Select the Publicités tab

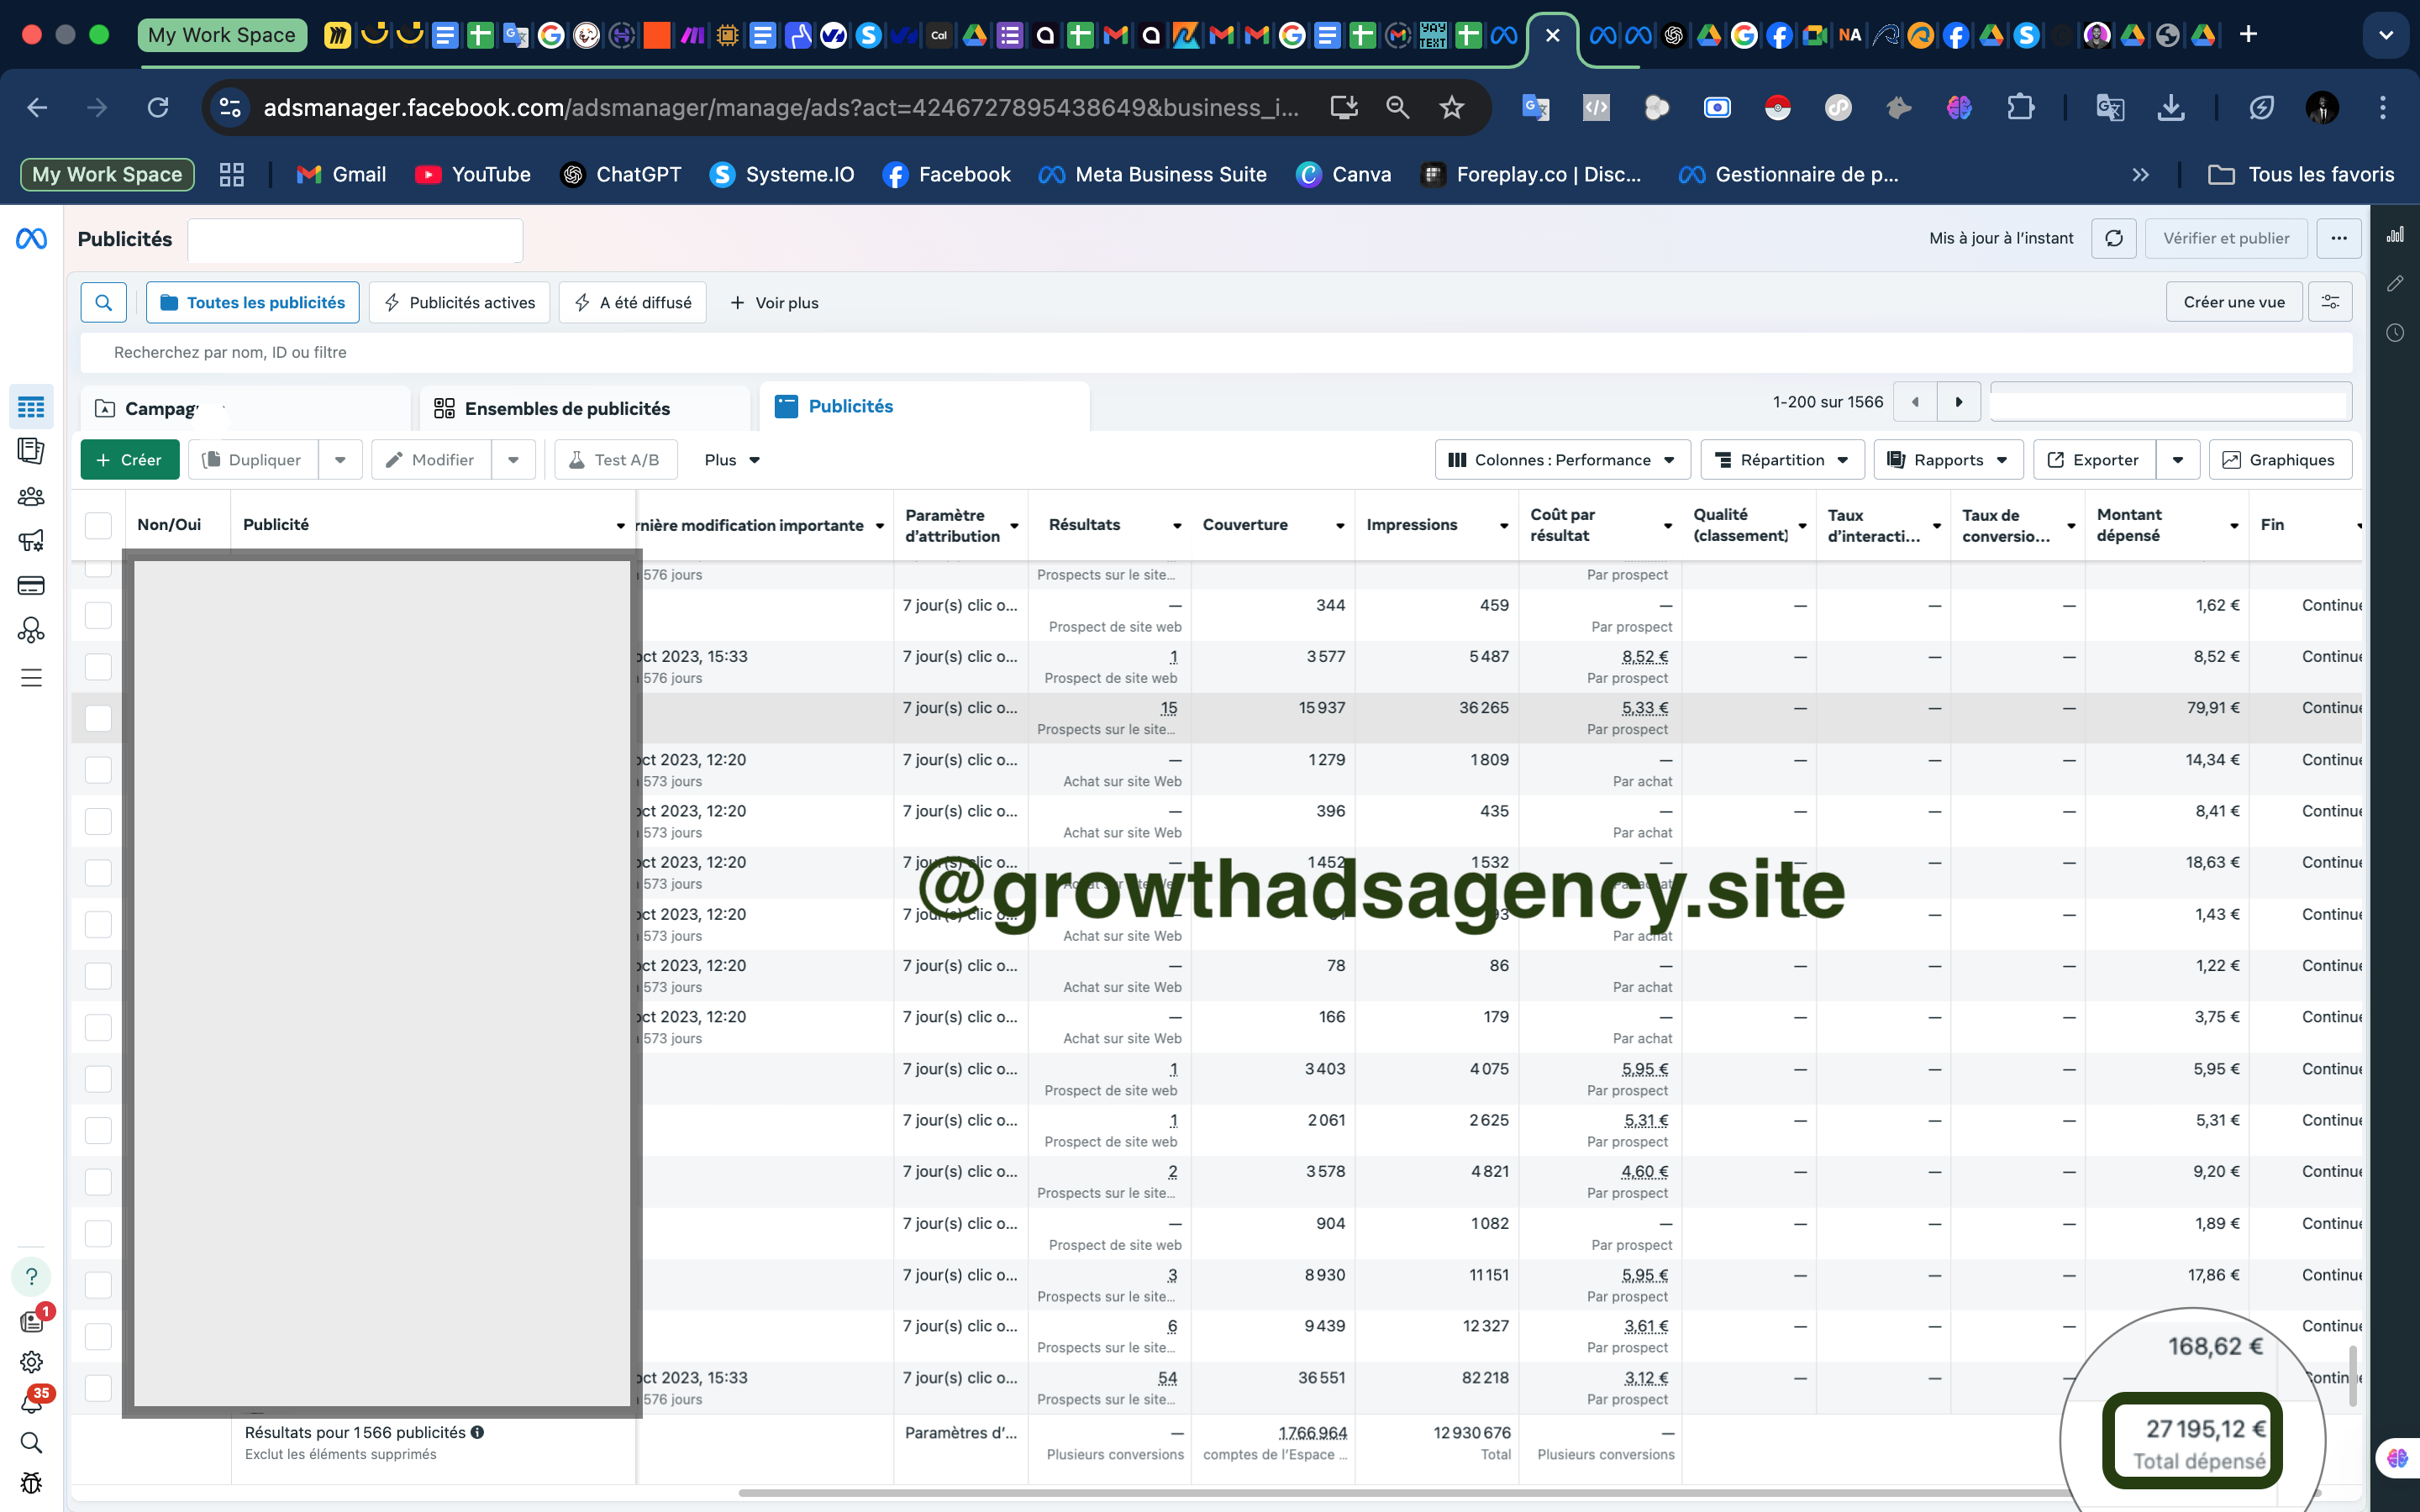coord(925,406)
